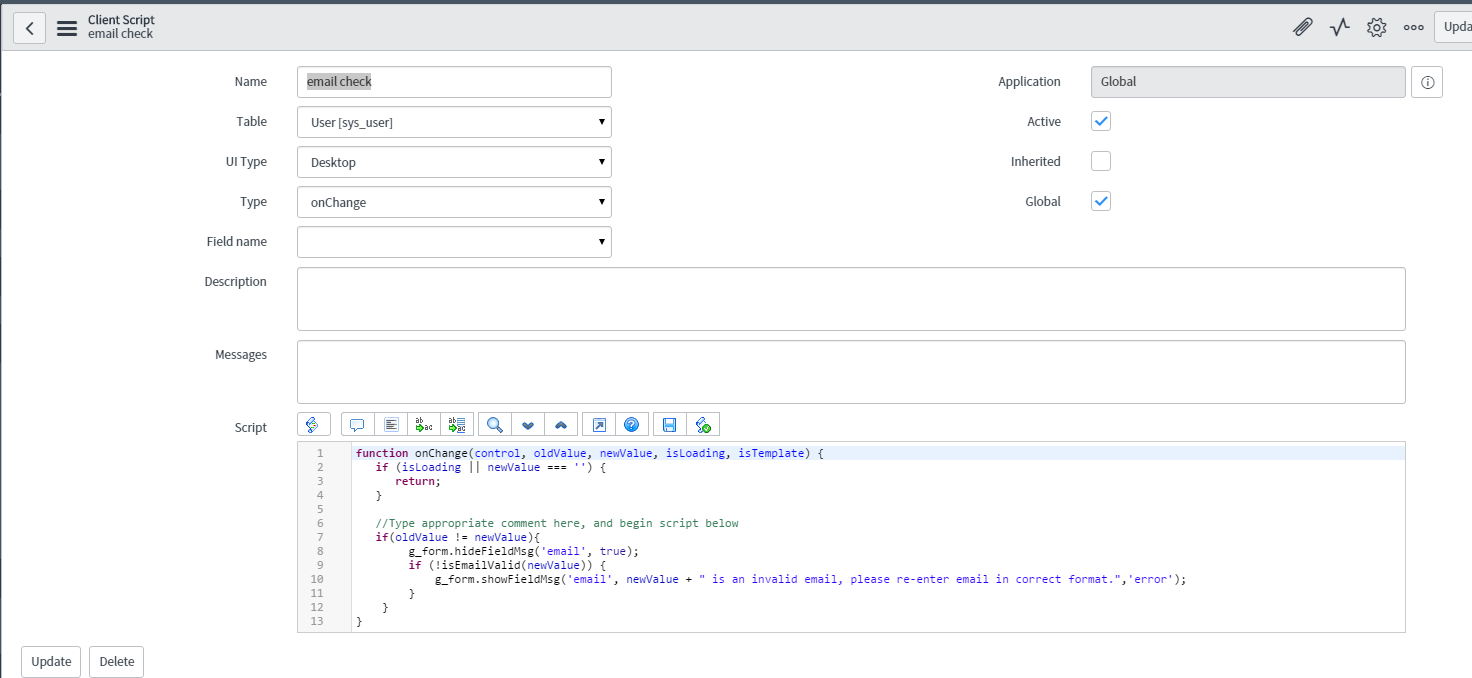Format the script code
The image size is (1472, 678).
(x=391, y=424)
